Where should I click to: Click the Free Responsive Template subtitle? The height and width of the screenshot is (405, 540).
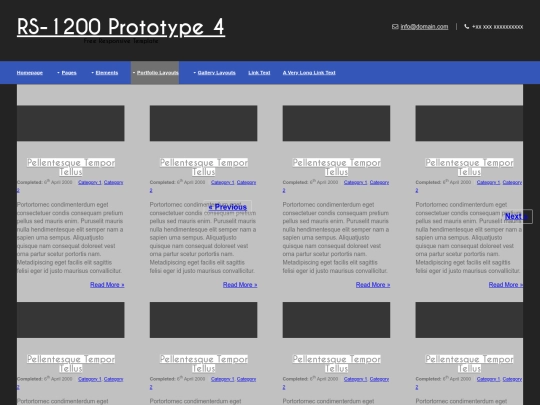point(121,41)
